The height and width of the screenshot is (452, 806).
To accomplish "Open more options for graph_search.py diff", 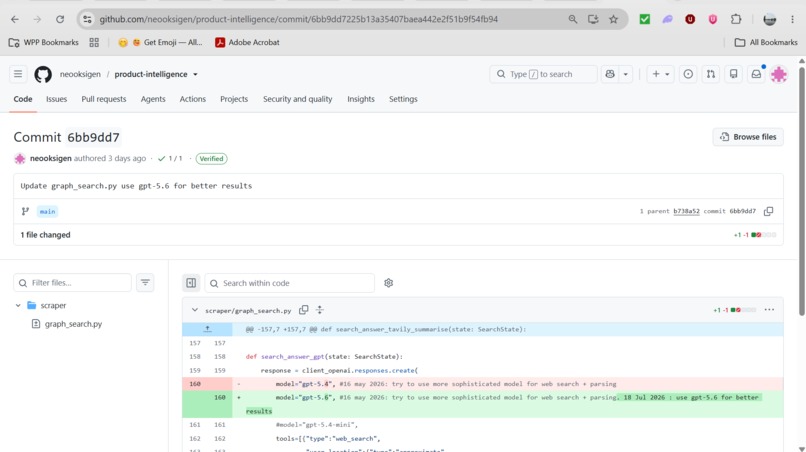I will [769, 310].
